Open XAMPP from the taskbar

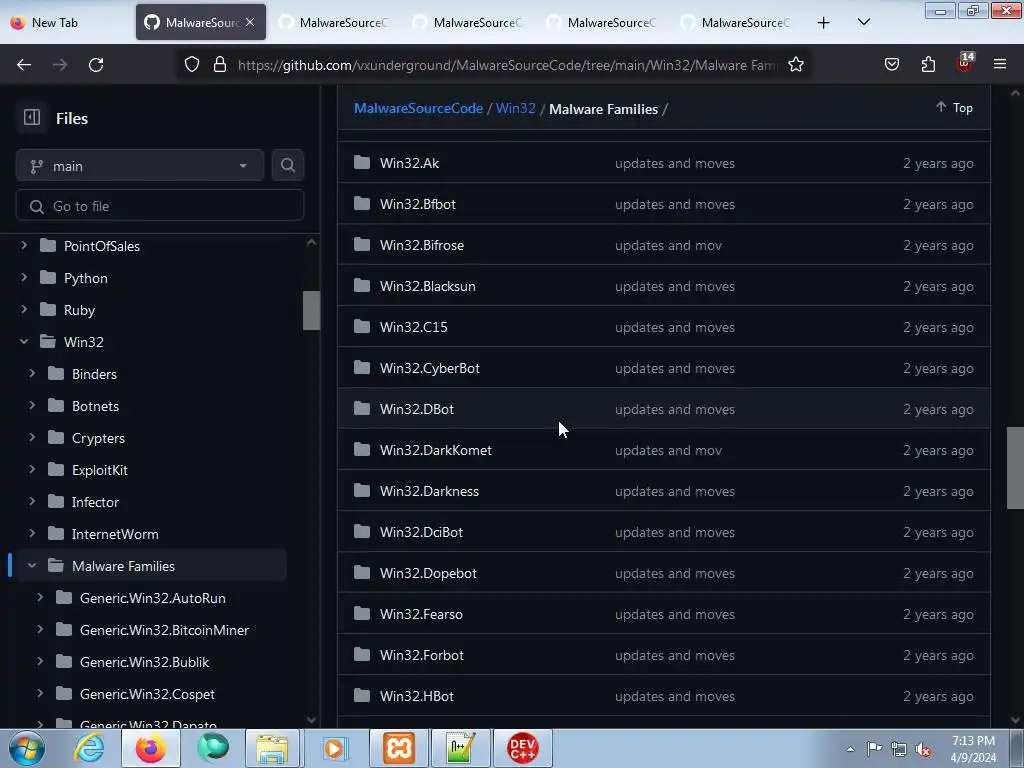tap(399, 748)
